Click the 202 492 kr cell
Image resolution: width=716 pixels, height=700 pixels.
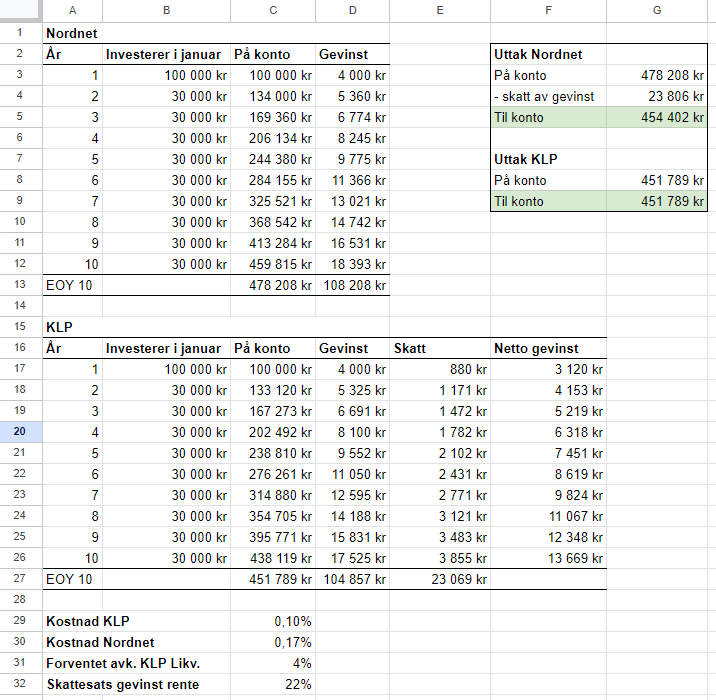[273, 432]
